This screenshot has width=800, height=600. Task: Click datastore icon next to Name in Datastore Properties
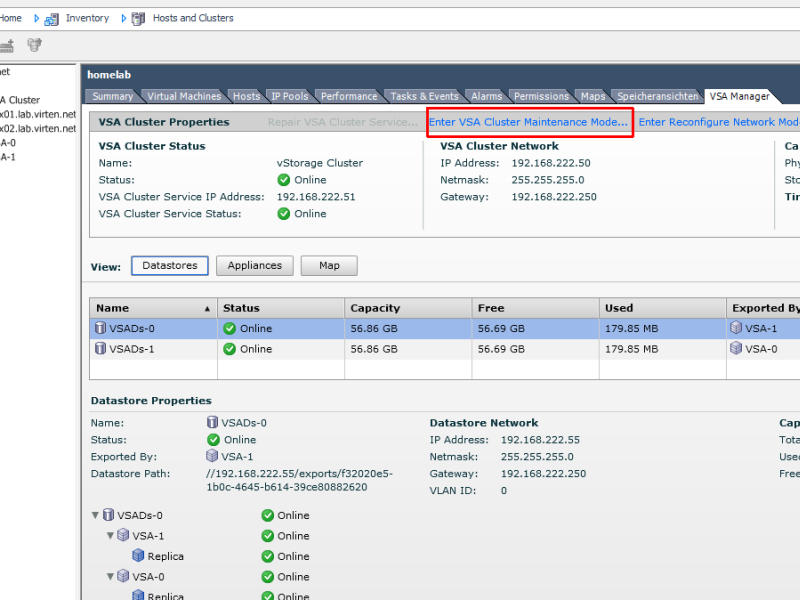212,422
